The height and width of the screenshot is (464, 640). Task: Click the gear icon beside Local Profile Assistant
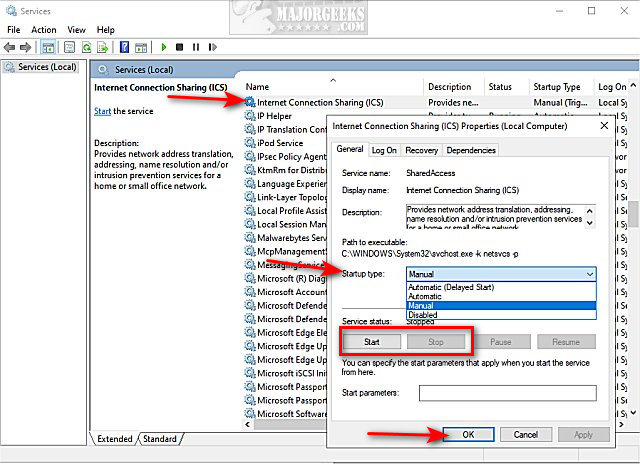click(250, 211)
